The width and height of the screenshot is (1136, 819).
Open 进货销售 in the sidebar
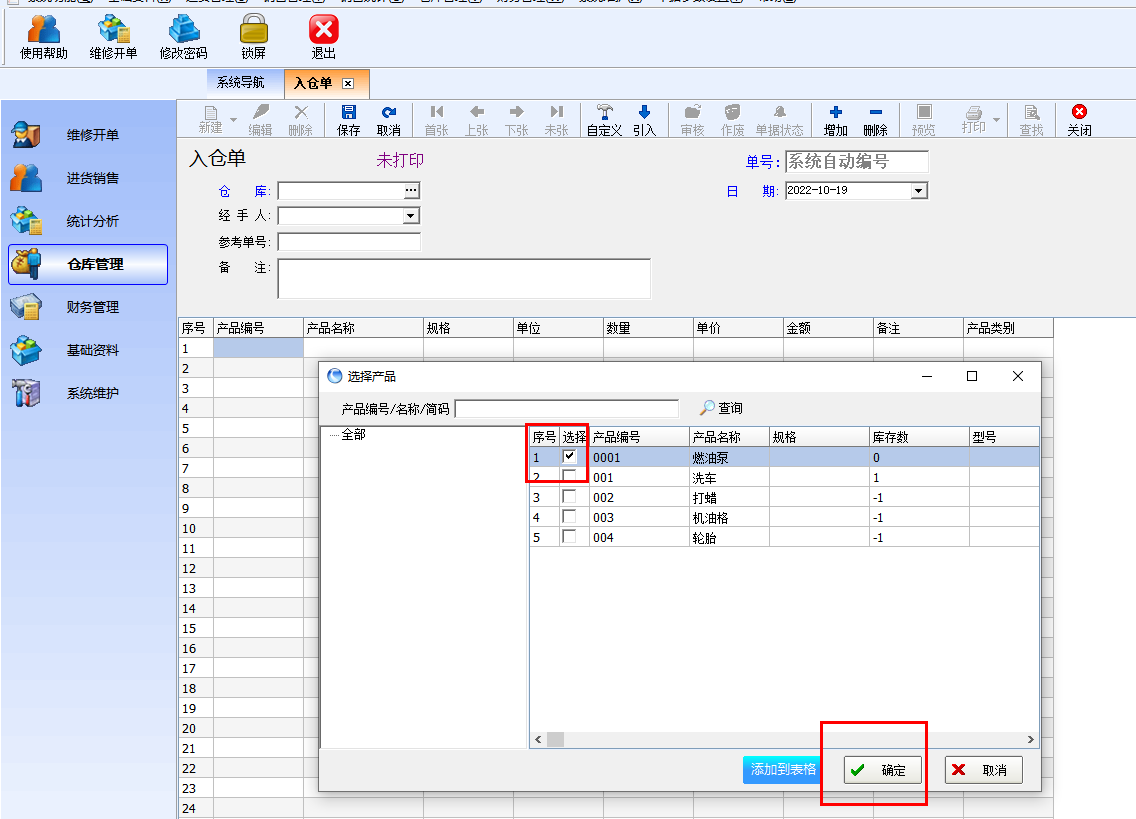(x=88, y=178)
